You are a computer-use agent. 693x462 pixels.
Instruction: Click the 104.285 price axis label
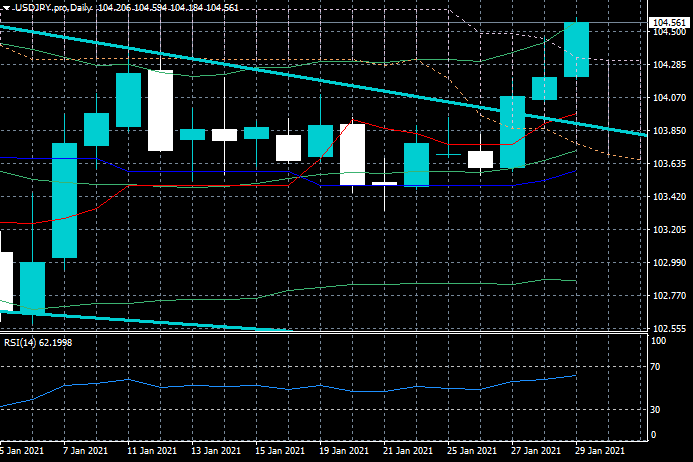(x=669, y=65)
